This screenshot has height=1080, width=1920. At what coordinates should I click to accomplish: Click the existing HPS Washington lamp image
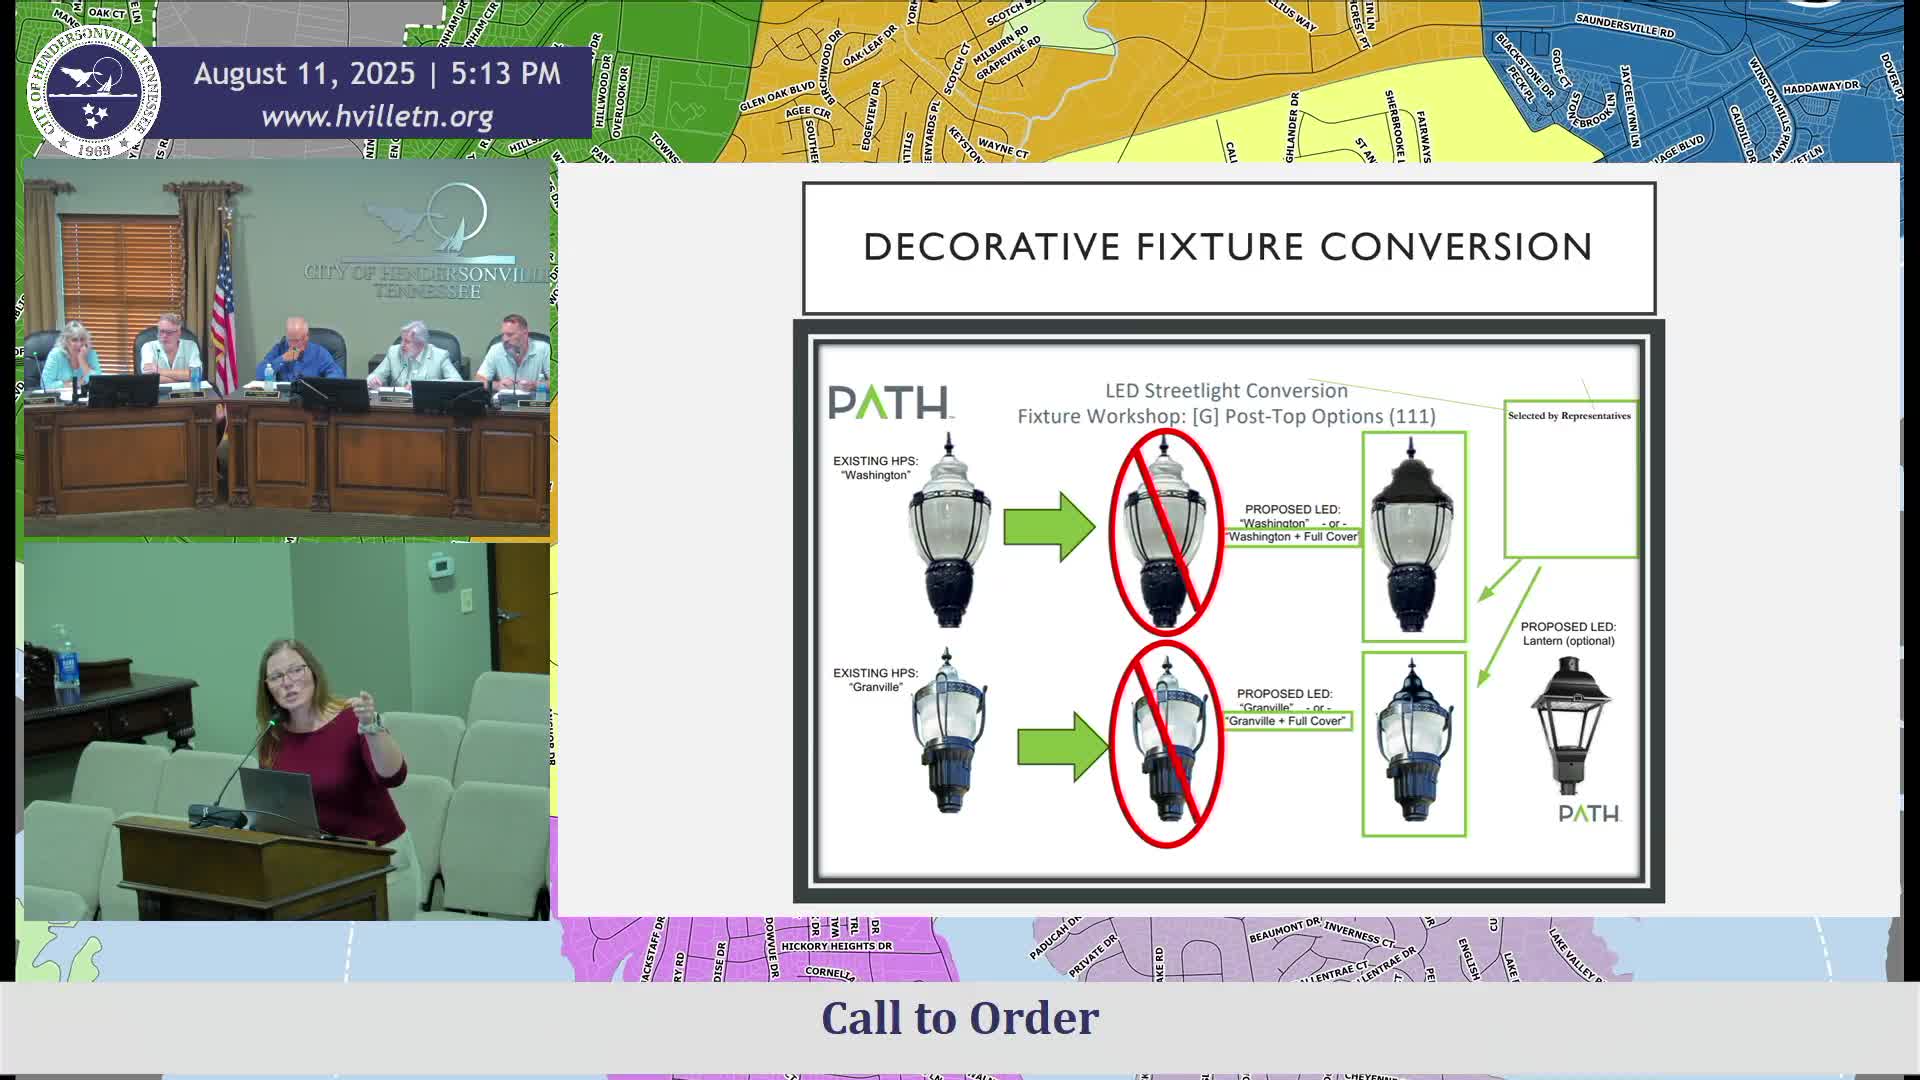point(949,530)
